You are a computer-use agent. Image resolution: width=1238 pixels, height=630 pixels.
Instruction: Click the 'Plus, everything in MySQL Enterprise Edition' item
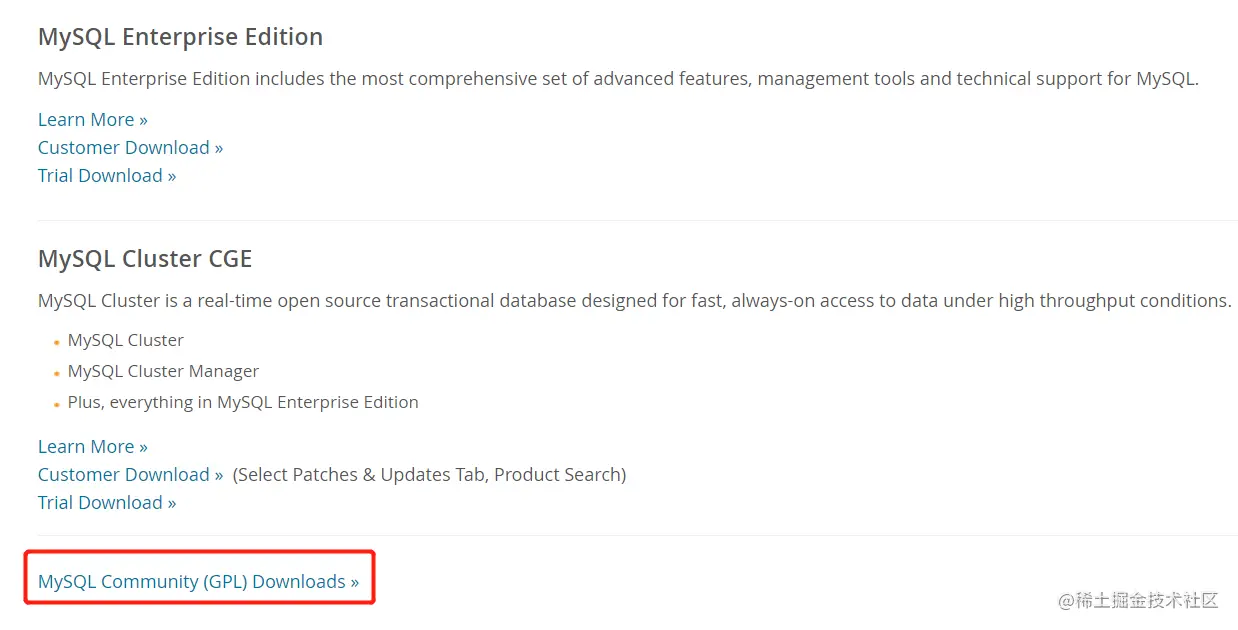pos(243,402)
